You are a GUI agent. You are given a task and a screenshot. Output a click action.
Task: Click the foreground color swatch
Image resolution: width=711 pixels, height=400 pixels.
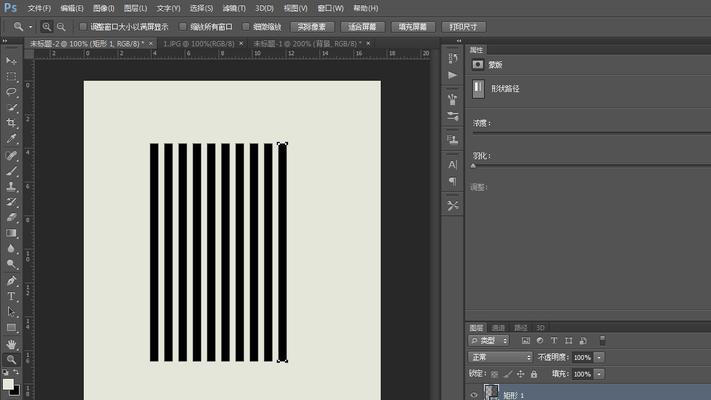pyautogui.click(x=8, y=384)
